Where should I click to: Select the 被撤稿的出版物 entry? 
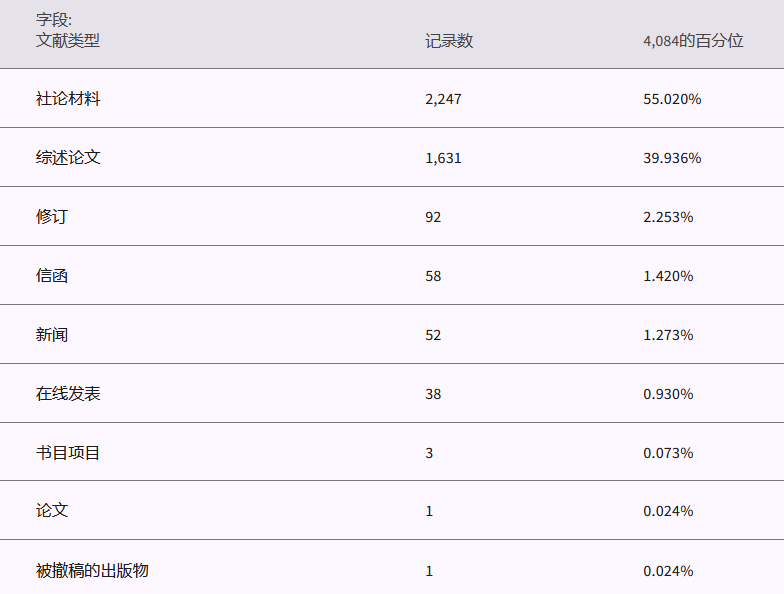click(x=92, y=570)
